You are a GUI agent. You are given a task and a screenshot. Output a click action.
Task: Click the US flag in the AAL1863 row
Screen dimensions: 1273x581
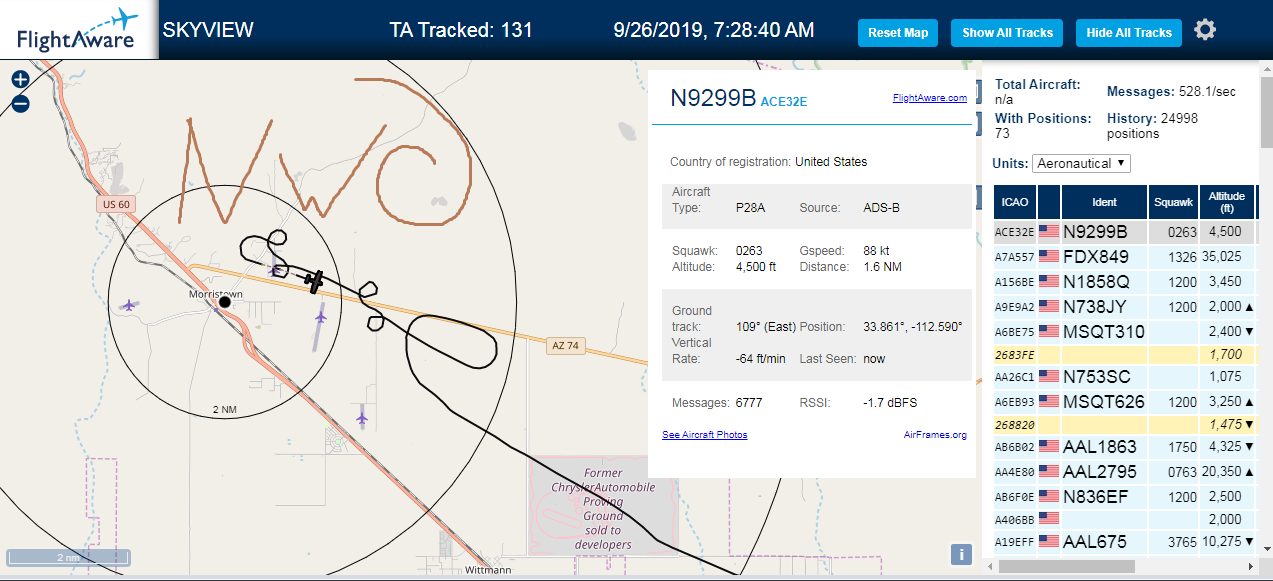[1049, 447]
